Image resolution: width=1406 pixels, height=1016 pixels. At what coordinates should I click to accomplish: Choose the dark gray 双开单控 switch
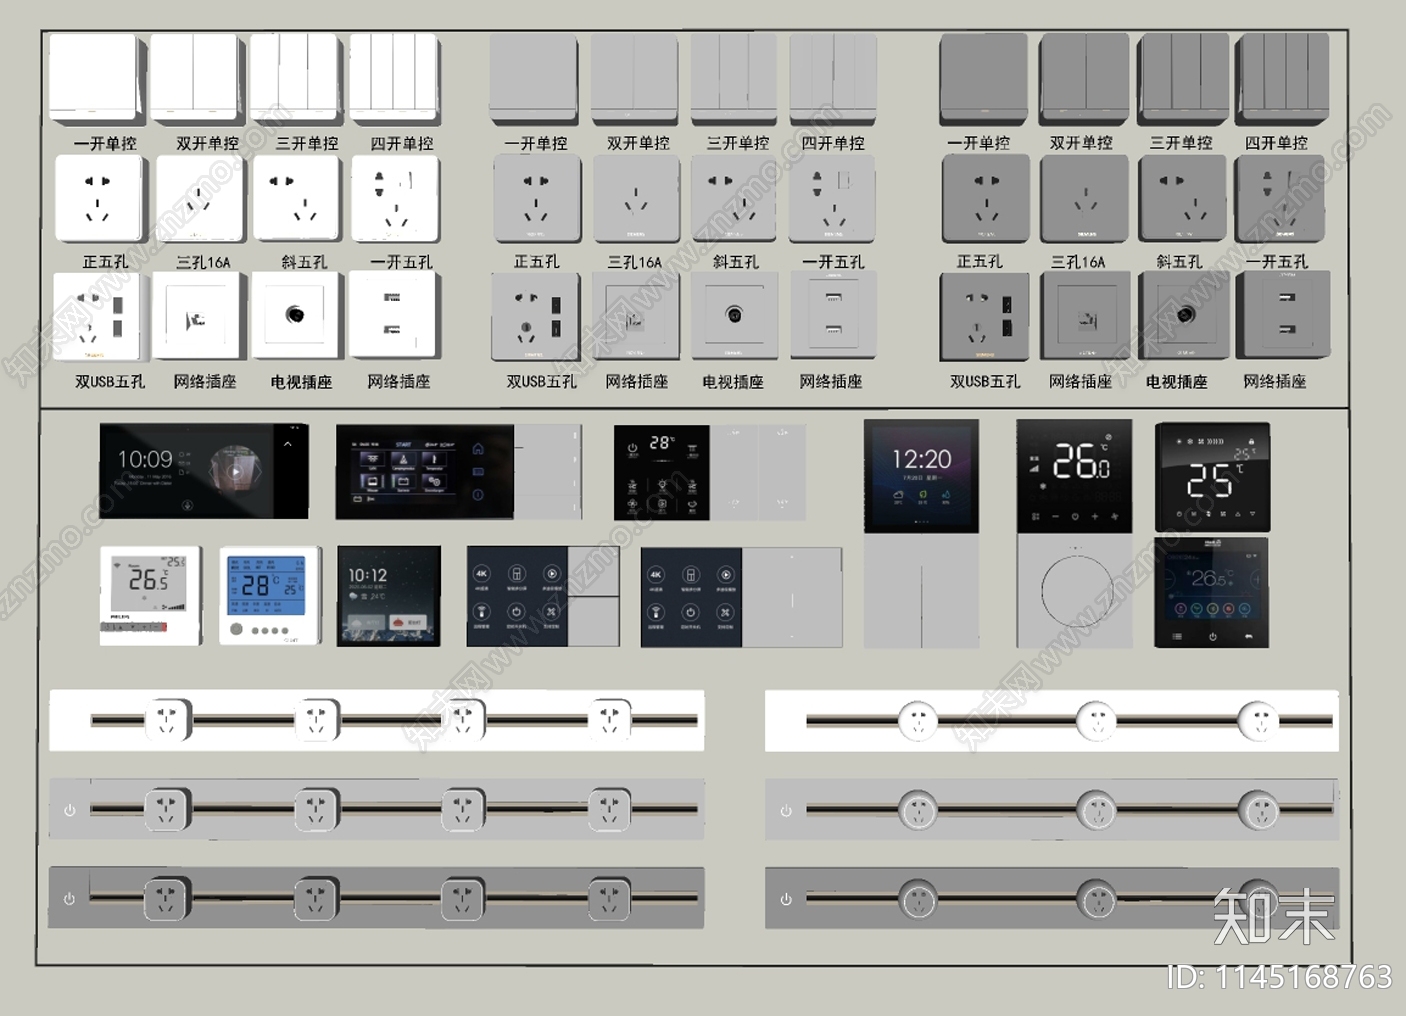click(1084, 79)
